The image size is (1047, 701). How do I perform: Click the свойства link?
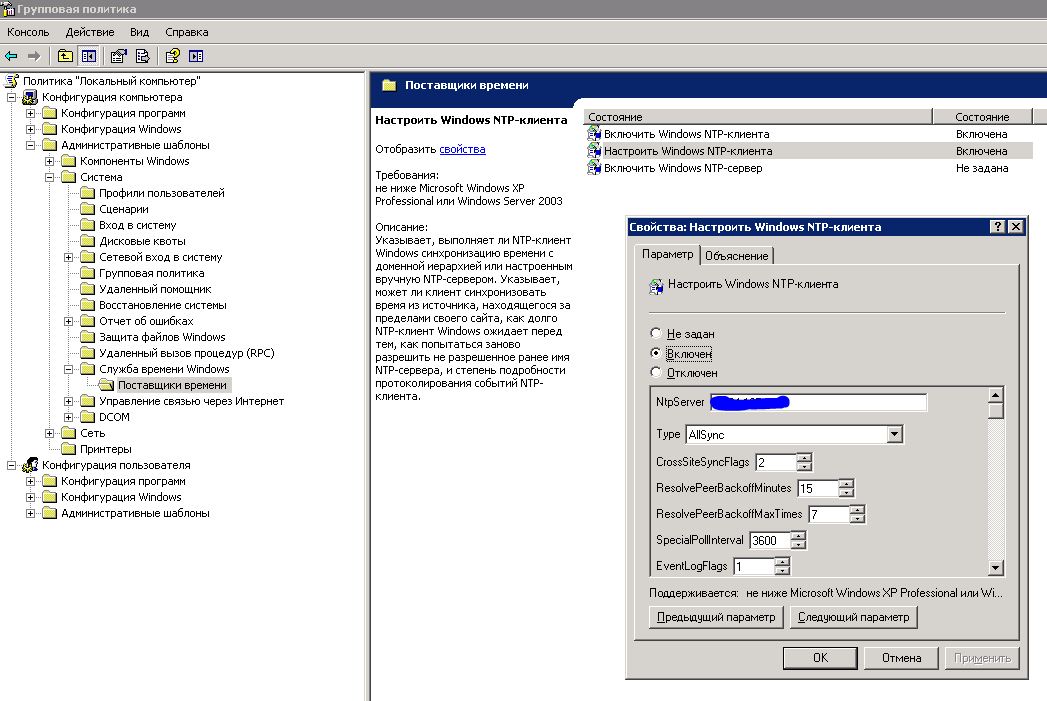(x=462, y=150)
